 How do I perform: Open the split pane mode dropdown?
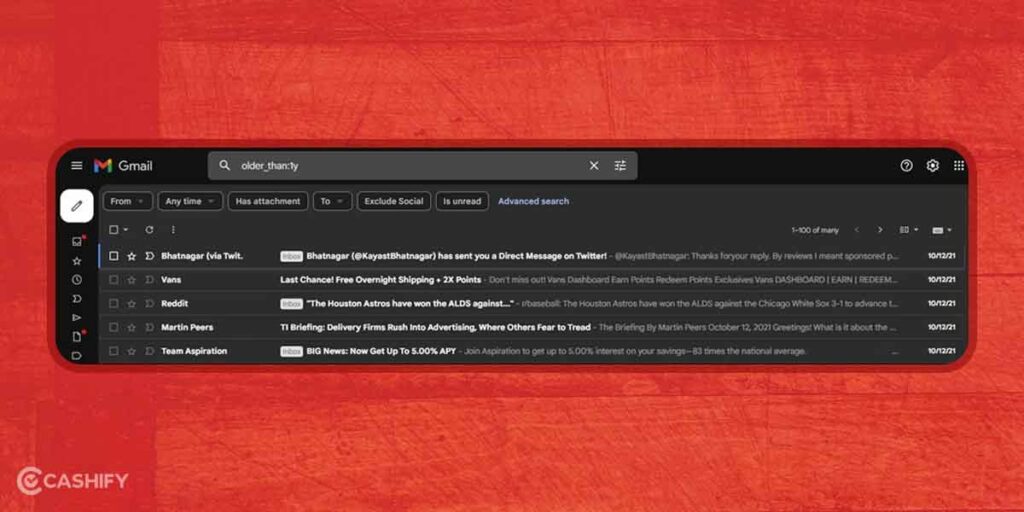[908, 230]
